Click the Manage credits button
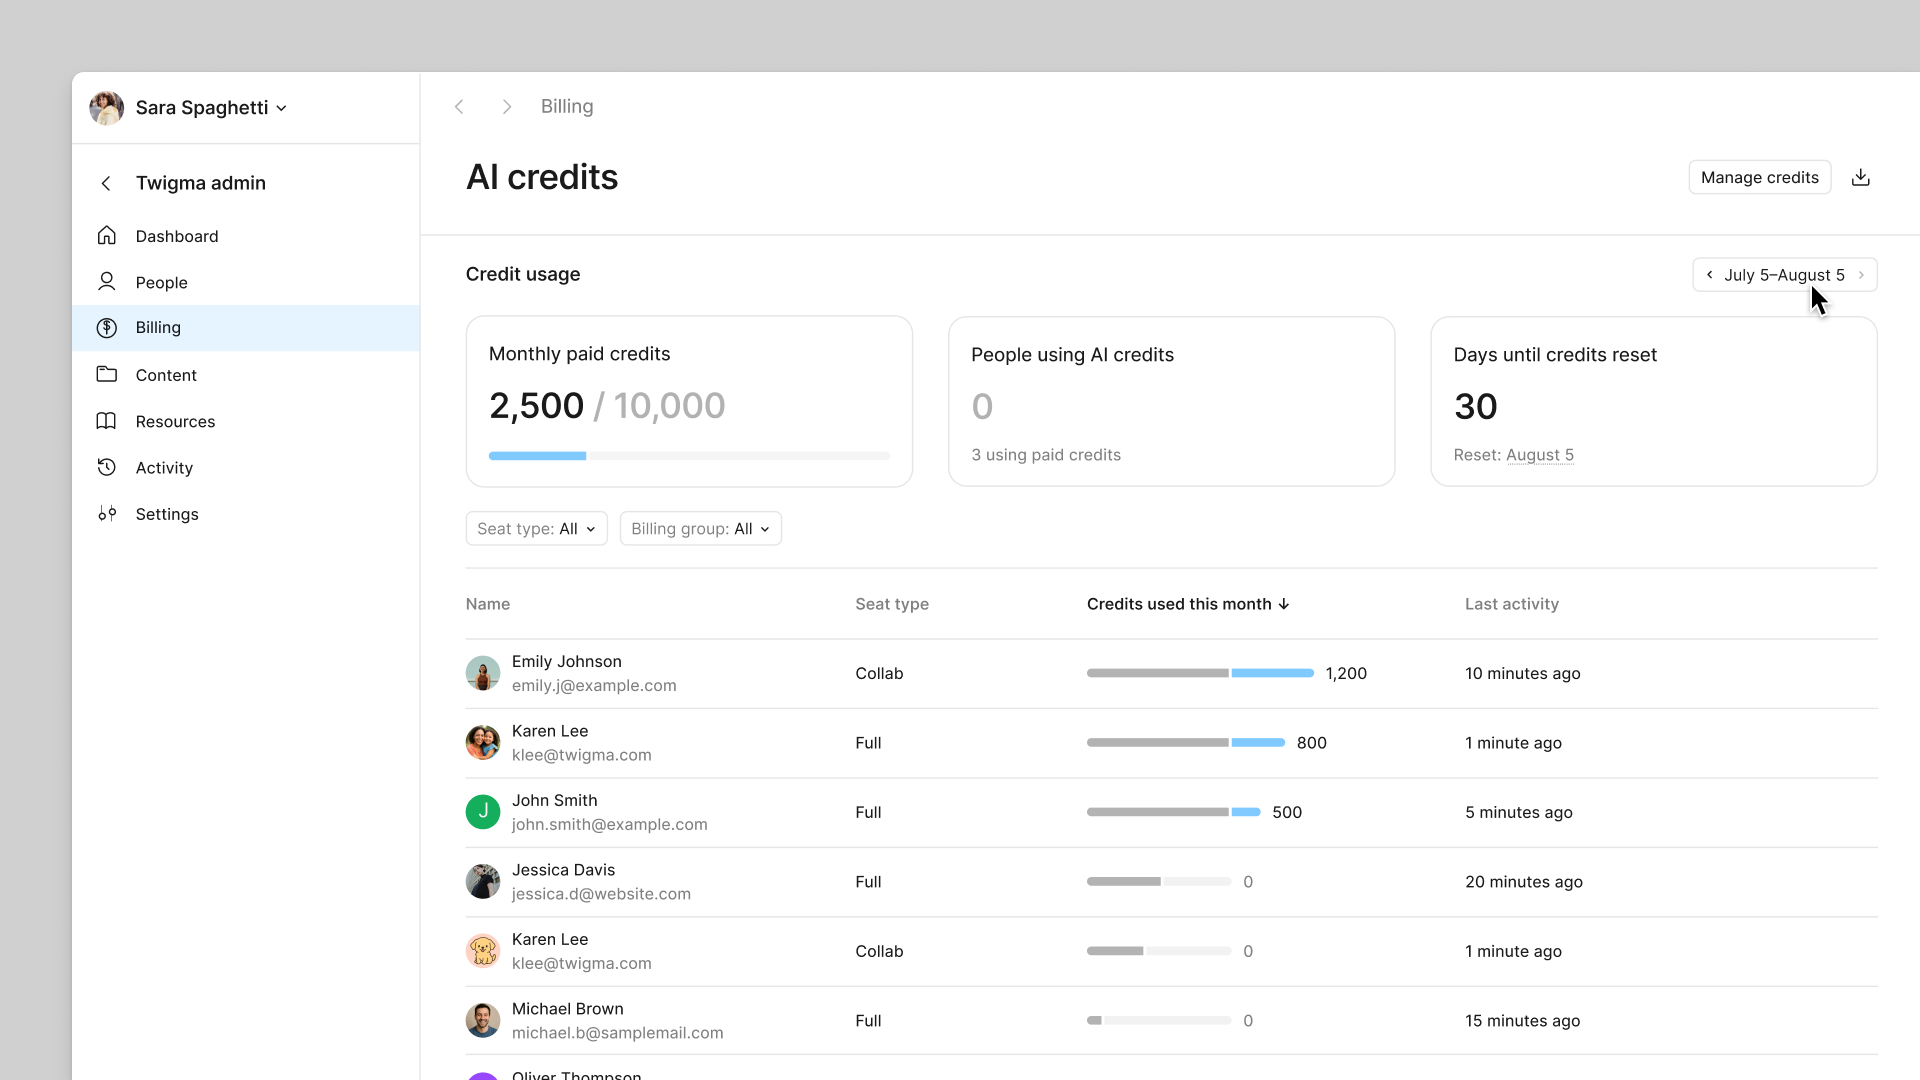The width and height of the screenshot is (1920, 1080). pos(1759,177)
